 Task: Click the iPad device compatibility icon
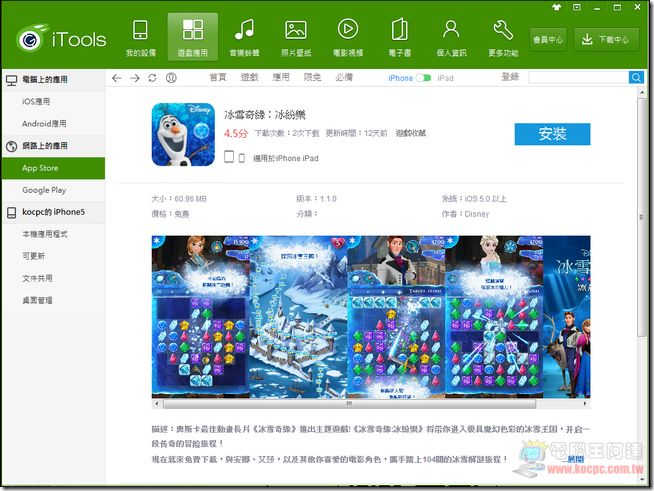[229, 157]
